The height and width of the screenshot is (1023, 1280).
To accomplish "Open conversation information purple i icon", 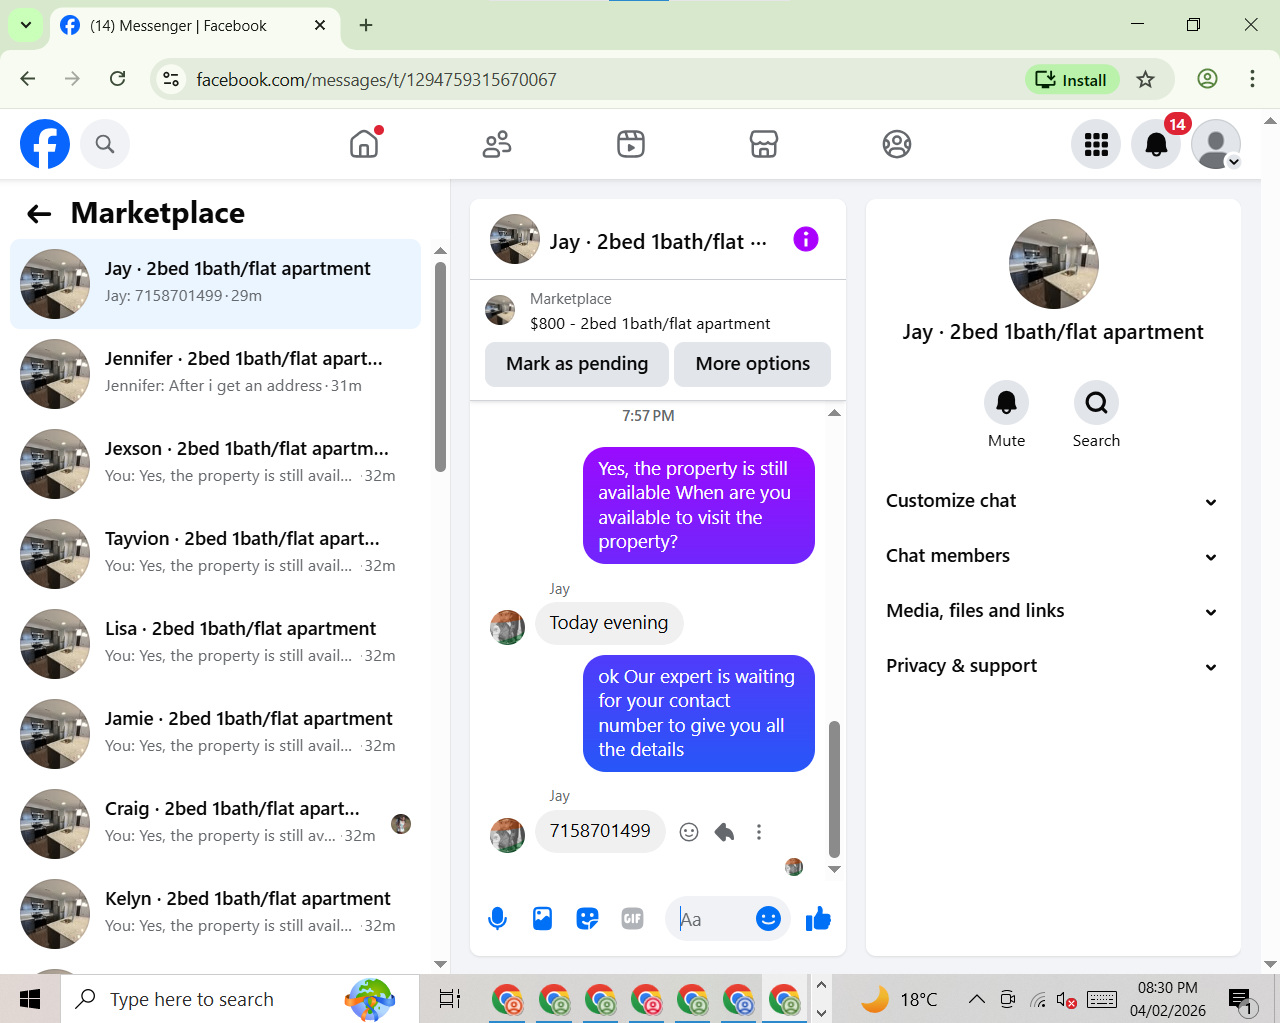I will (x=806, y=239).
